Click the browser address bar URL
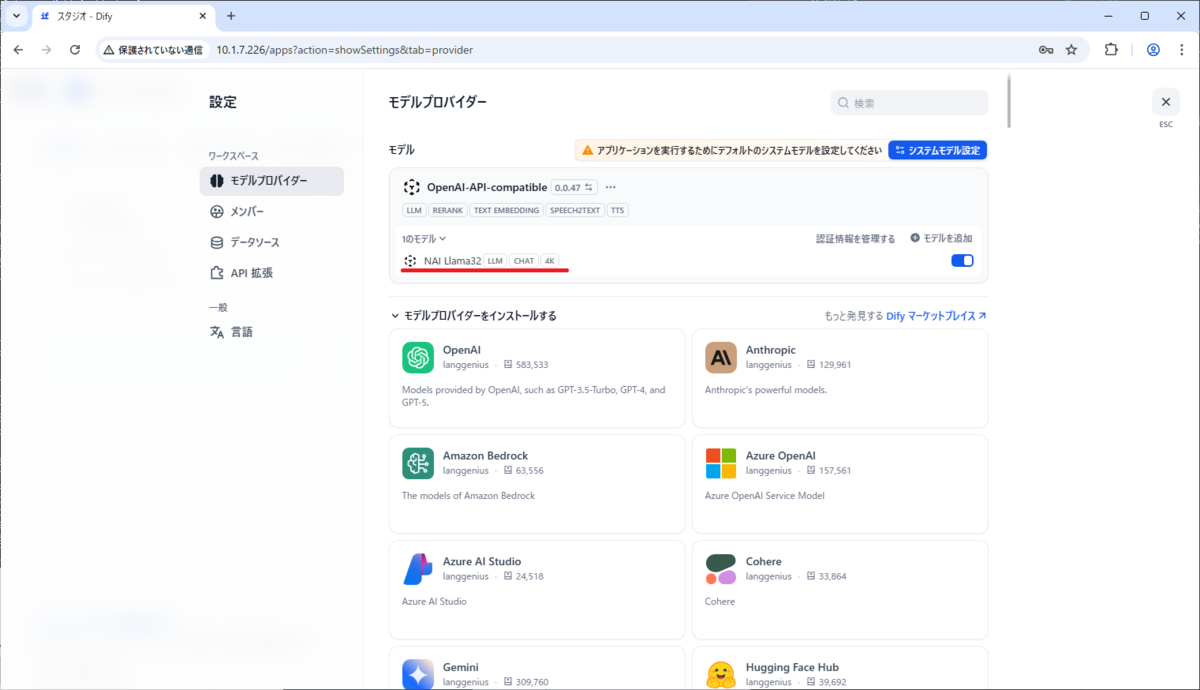Screen dimensions: 1200x690 345,49
